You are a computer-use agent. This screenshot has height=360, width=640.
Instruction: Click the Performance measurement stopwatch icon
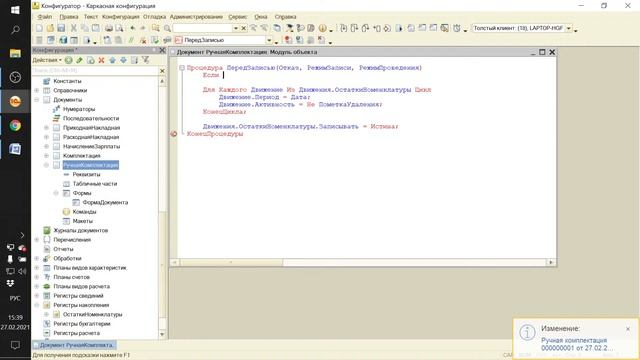click(457, 28)
